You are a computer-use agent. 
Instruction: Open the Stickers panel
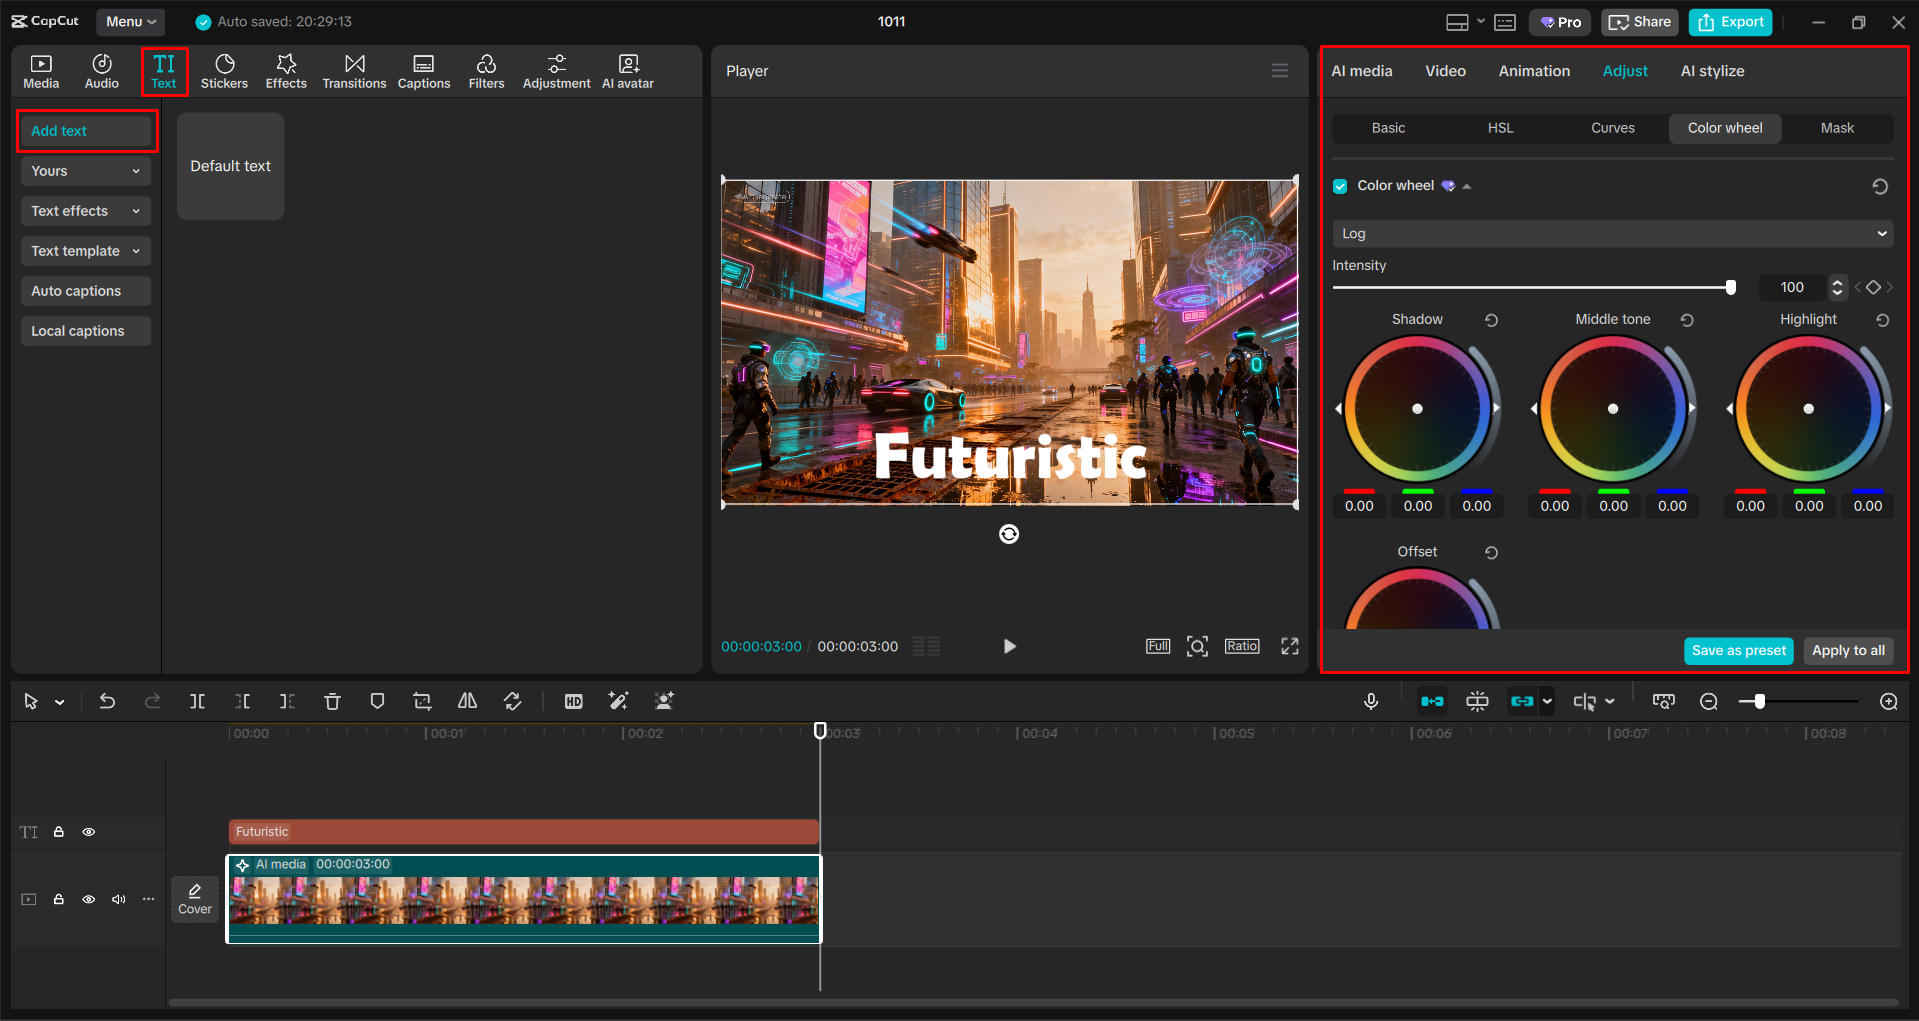(x=224, y=70)
